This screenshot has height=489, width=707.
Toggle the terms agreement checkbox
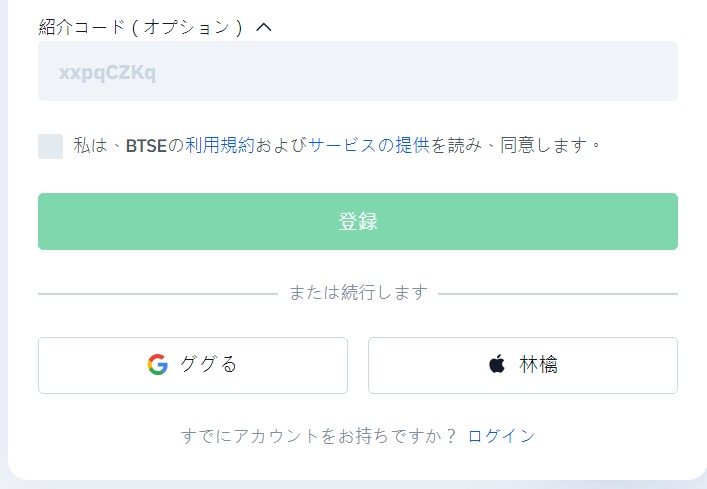pos(50,146)
